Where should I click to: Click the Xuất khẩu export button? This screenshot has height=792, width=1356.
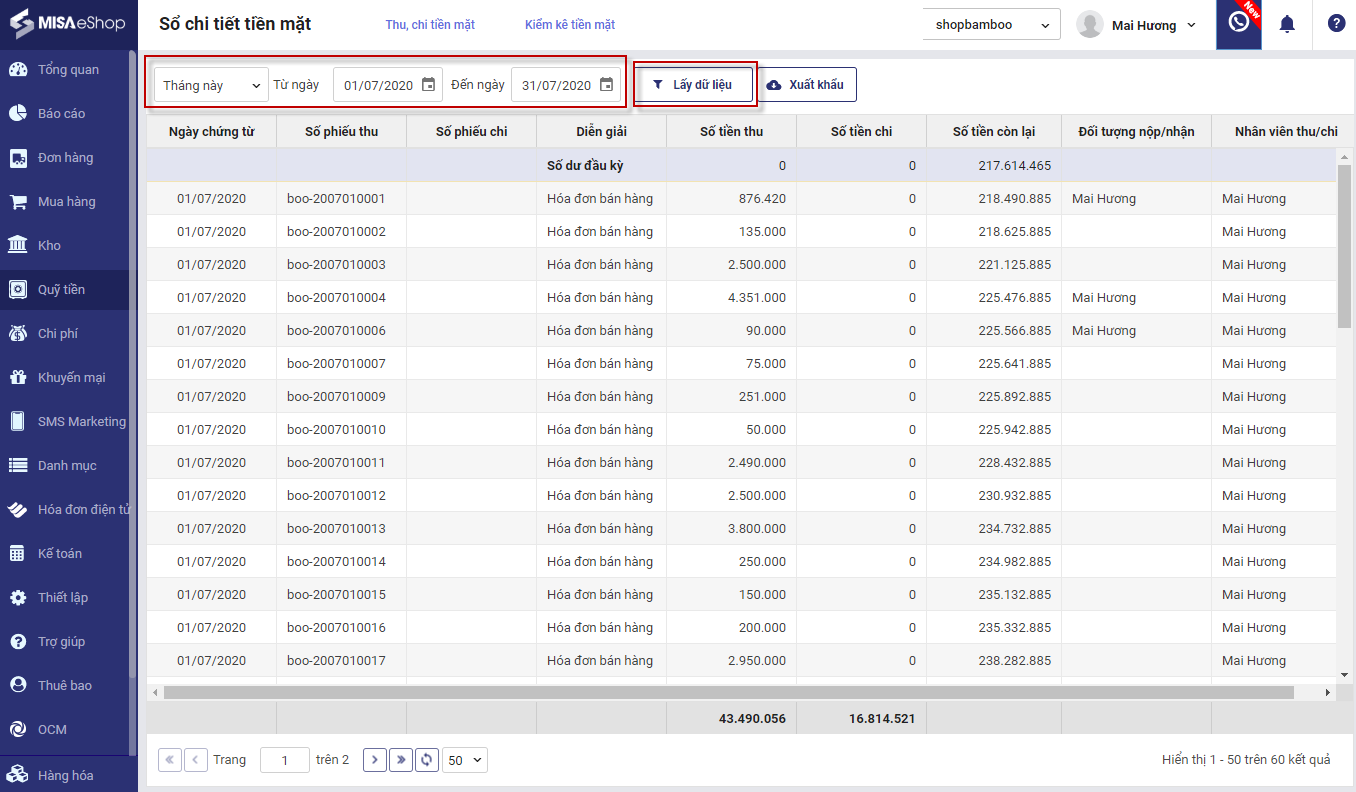806,85
